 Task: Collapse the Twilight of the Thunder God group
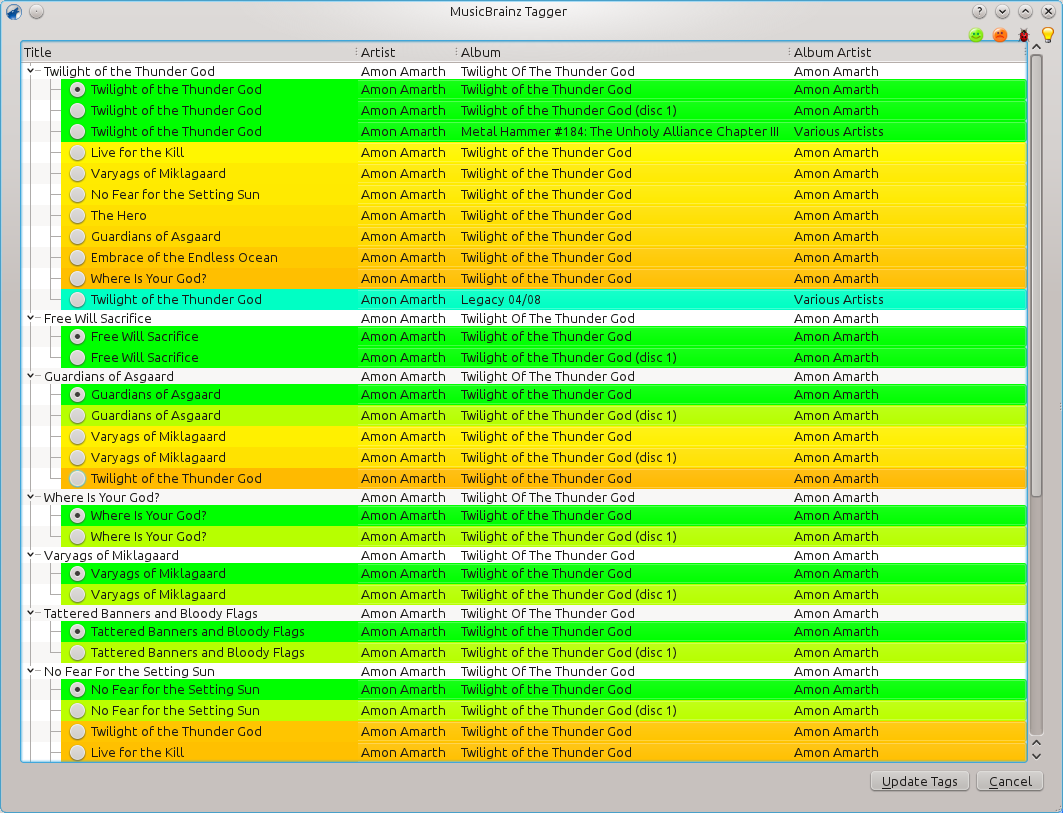click(x=31, y=71)
